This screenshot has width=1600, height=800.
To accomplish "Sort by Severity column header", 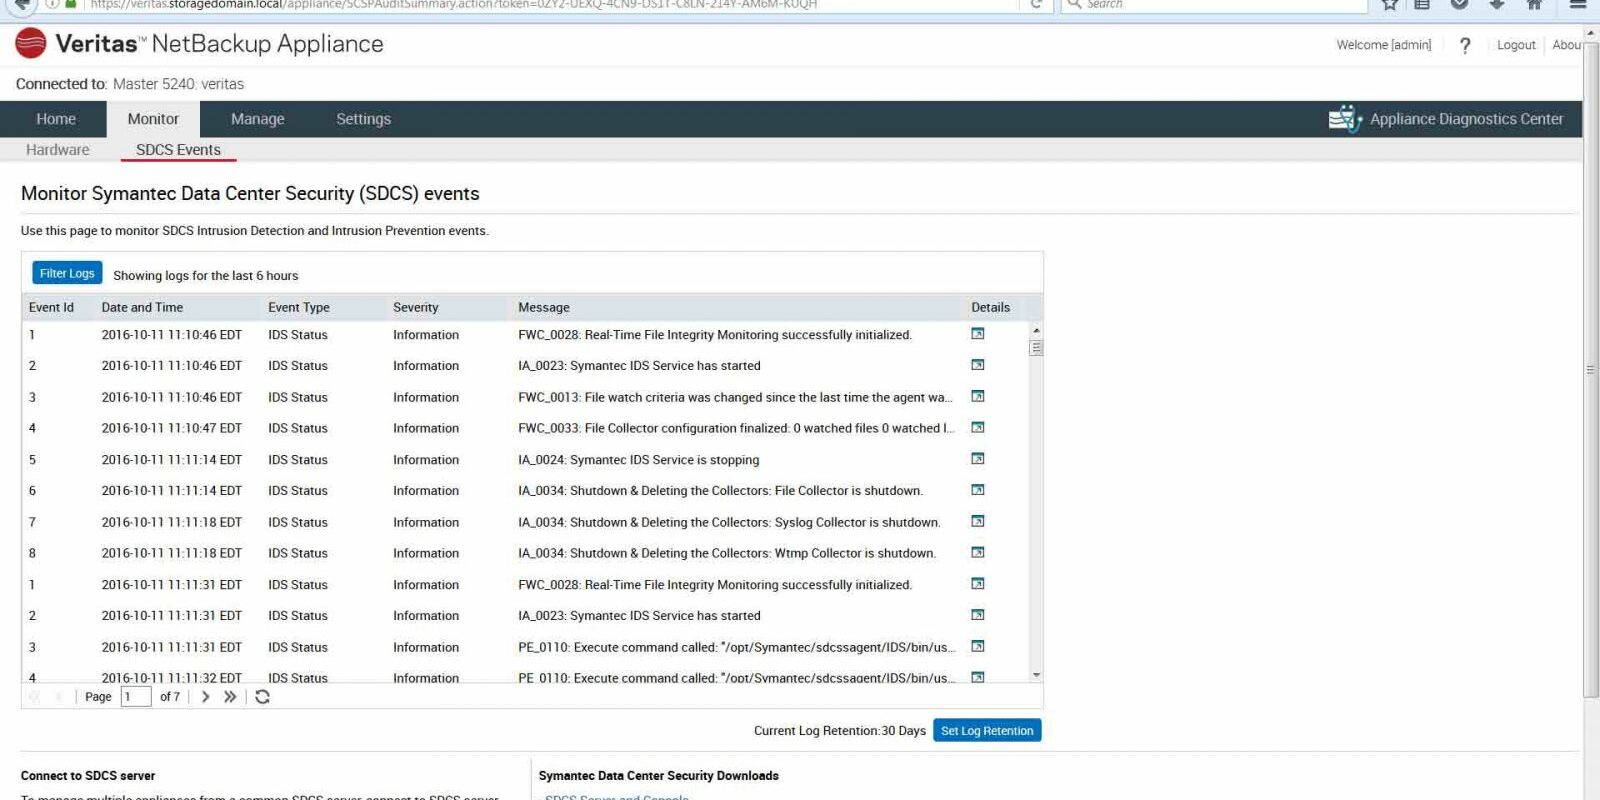I will [x=416, y=307].
